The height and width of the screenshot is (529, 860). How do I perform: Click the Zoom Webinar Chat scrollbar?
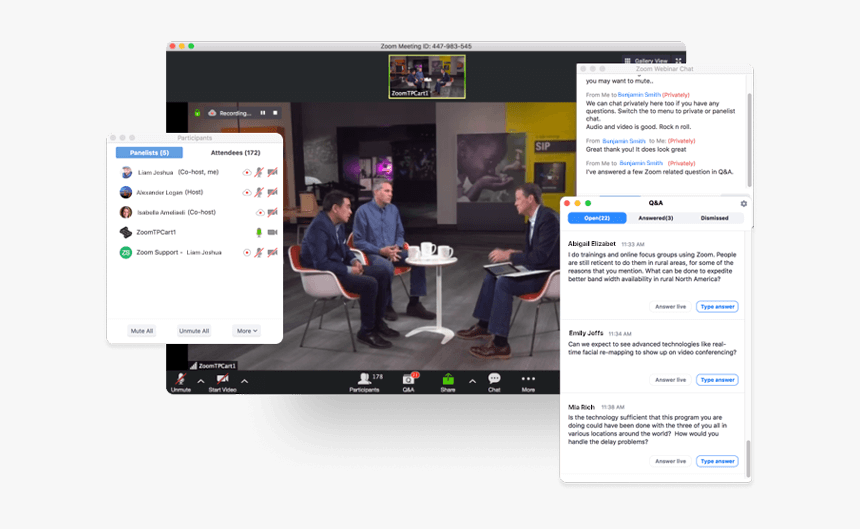click(x=750, y=140)
